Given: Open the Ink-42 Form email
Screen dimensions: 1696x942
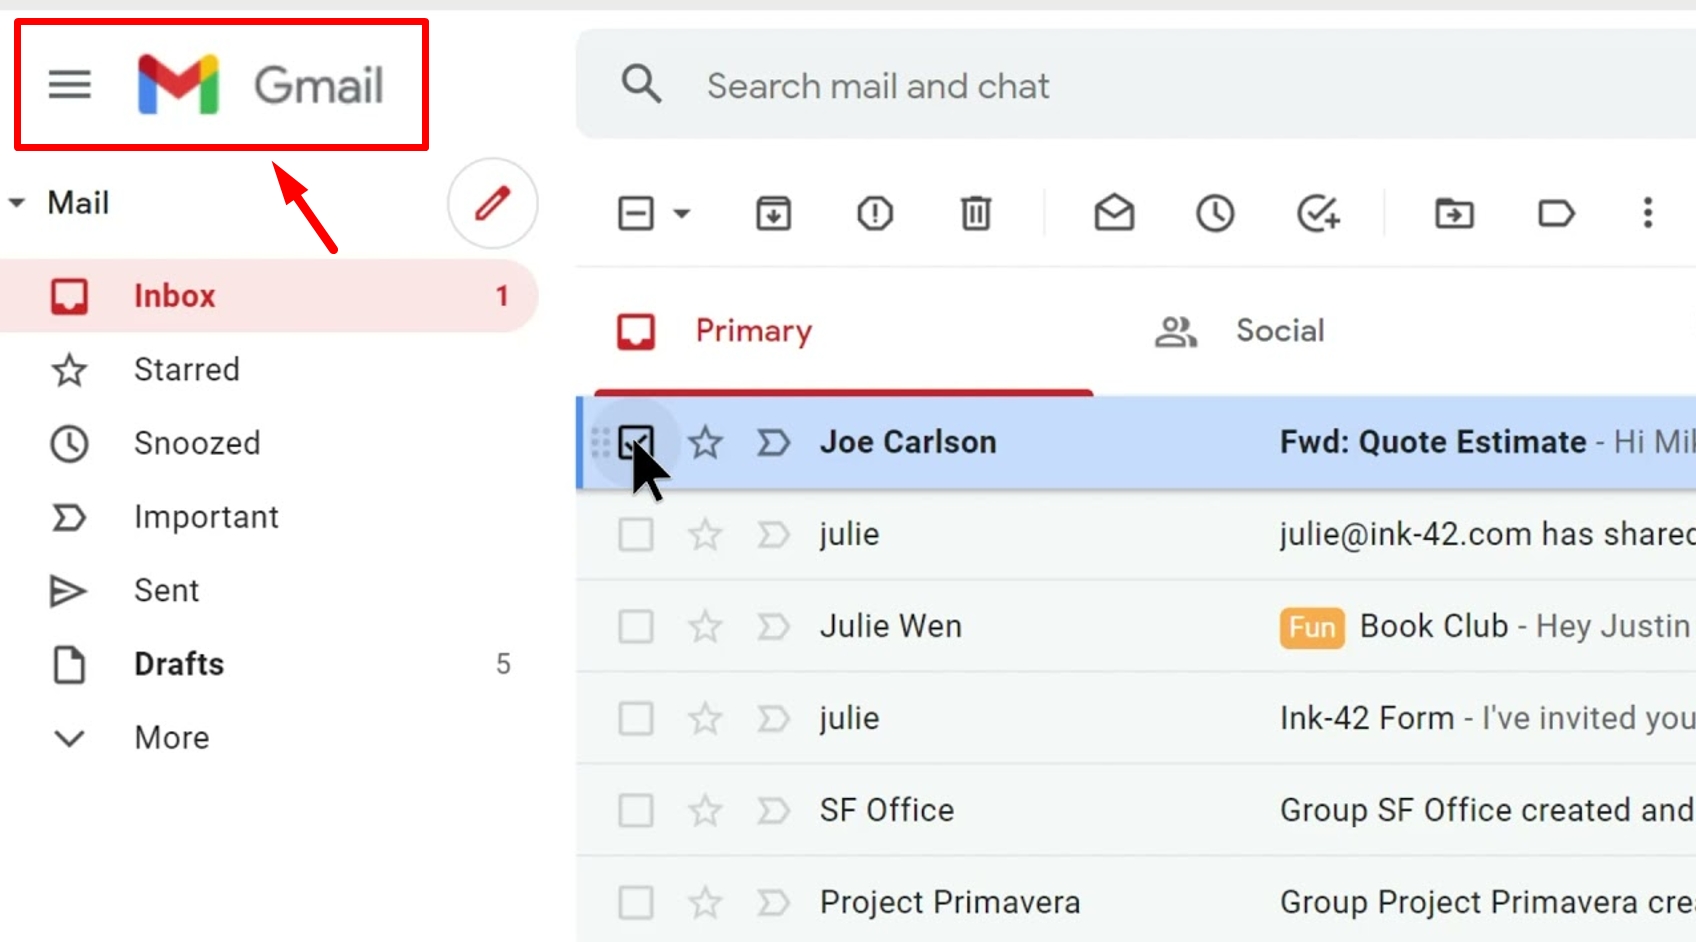Looking at the screenshot, I should click(x=1136, y=719).
